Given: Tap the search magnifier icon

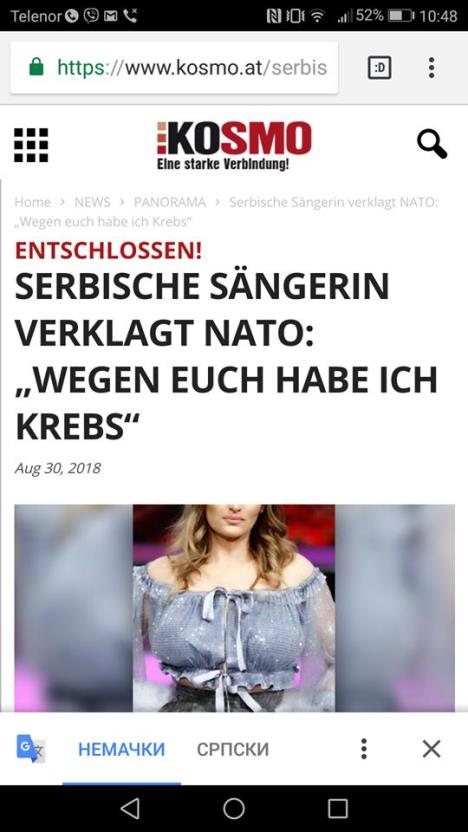Looking at the screenshot, I should [x=431, y=144].
